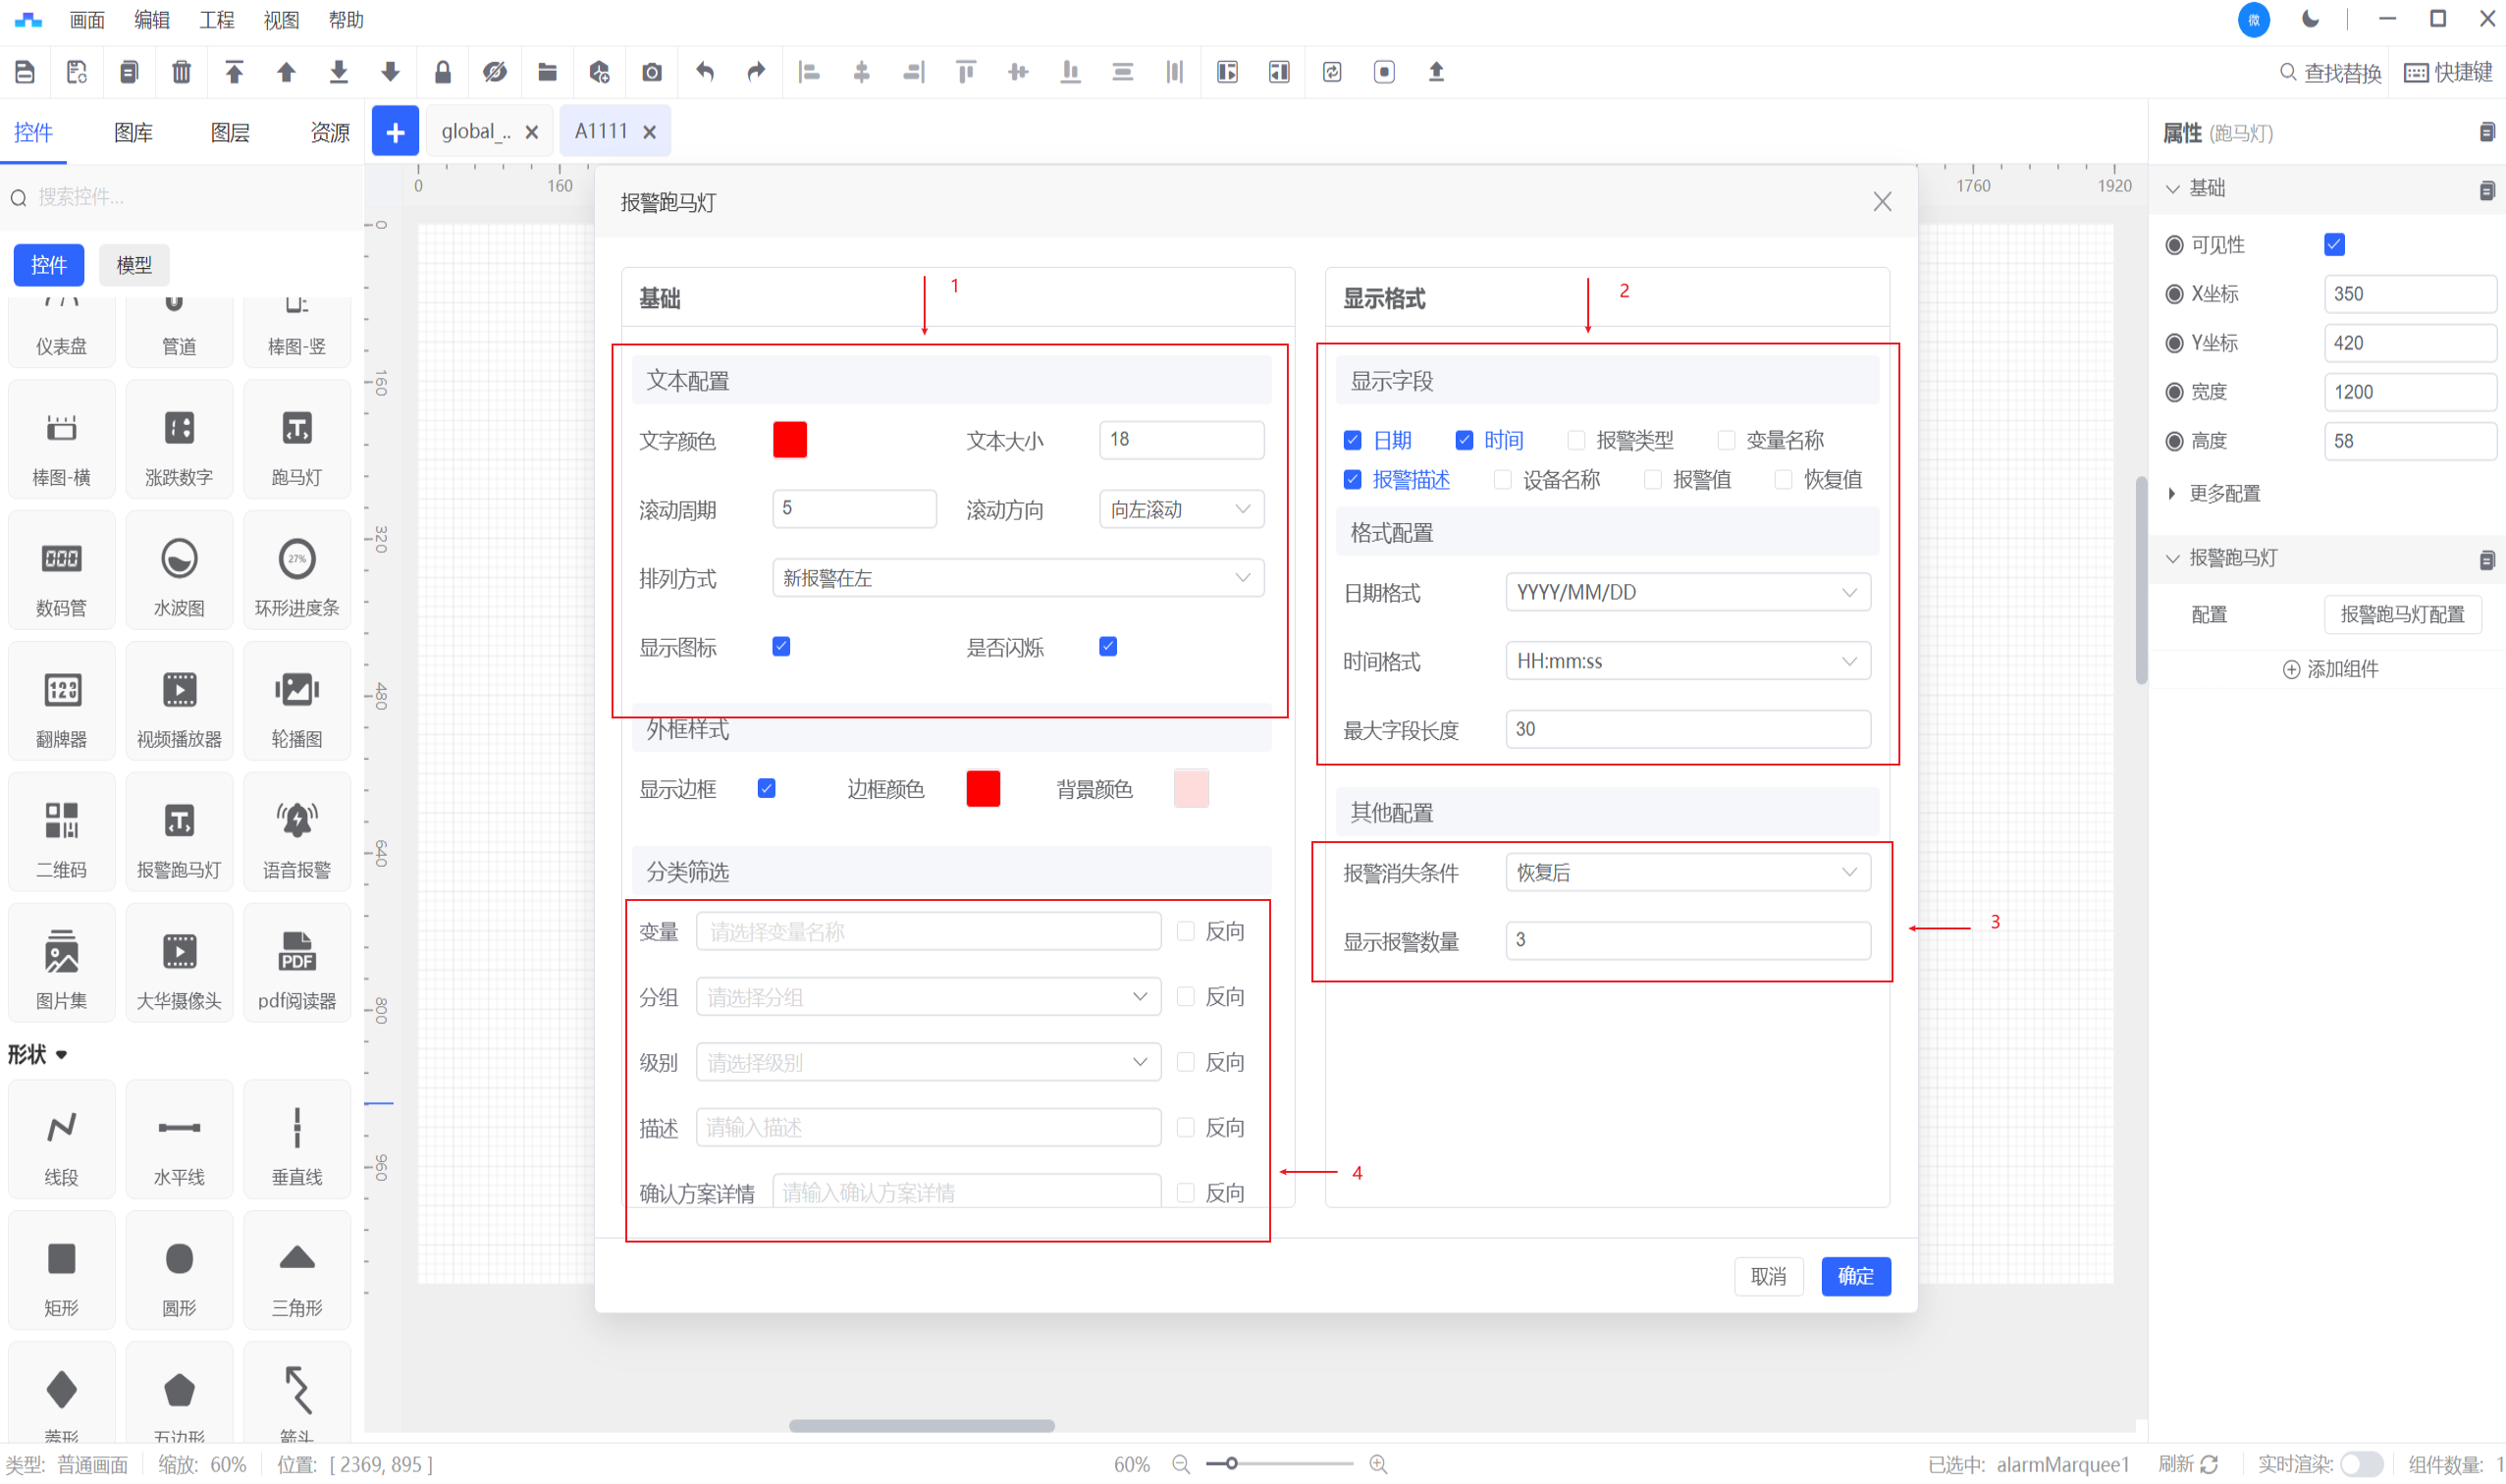Viewport: 2506px width, 1484px height.
Task: Click the delete trash icon
Action: click(x=181, y=72)
